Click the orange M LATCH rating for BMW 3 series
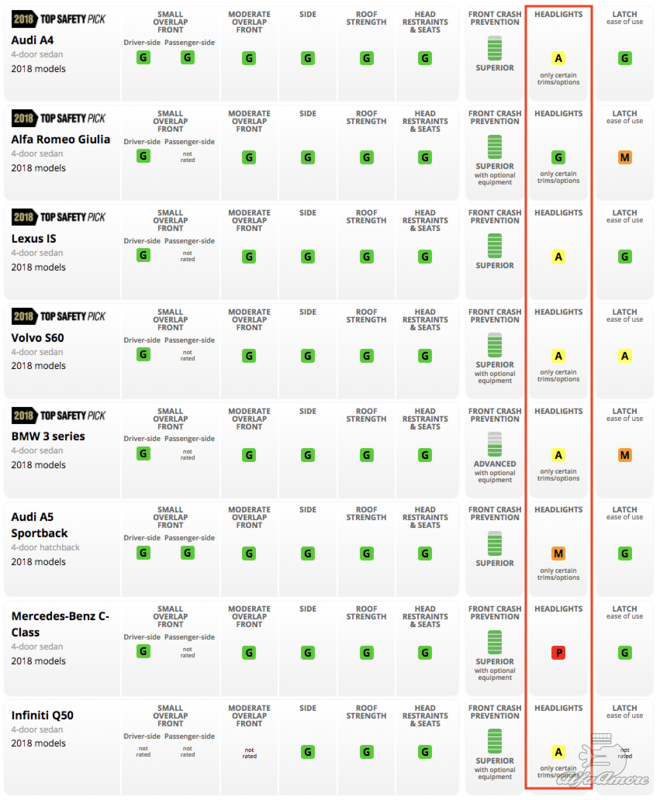The width and height of the screenshot is (660, 800). point(625,455)
